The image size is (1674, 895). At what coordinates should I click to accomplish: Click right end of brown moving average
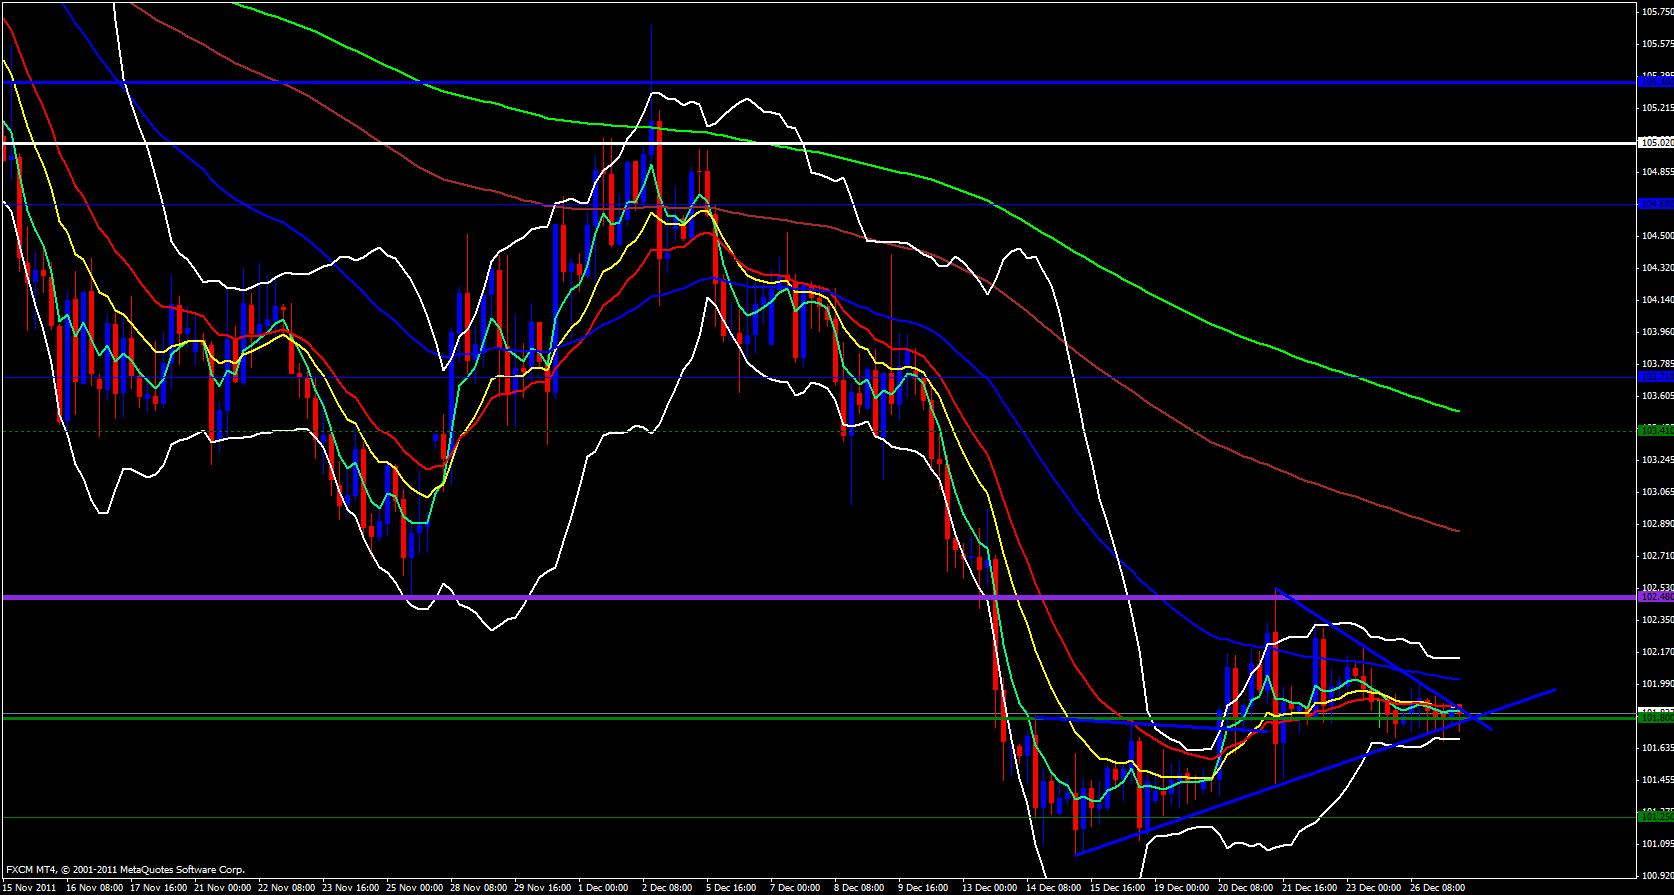tap(1458, 530)
